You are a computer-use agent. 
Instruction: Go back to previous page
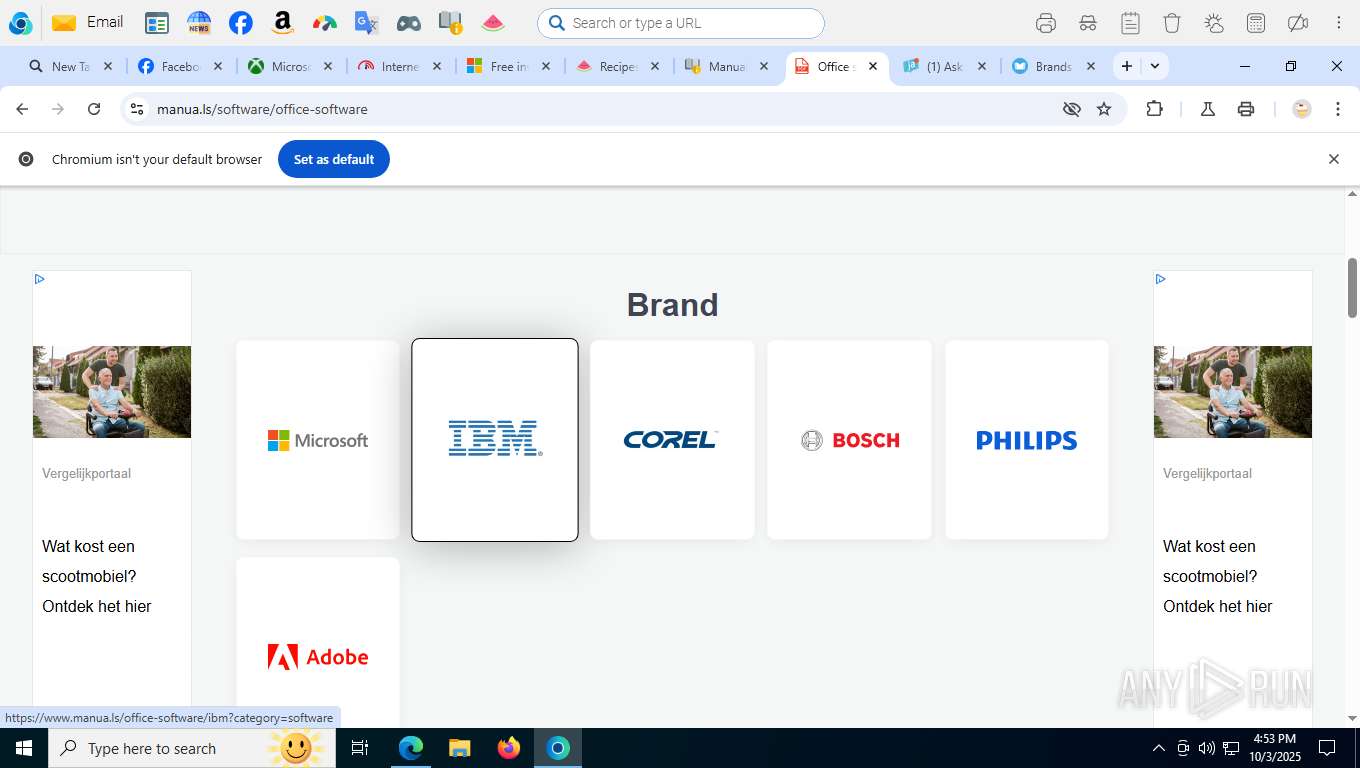coord(22,109)
